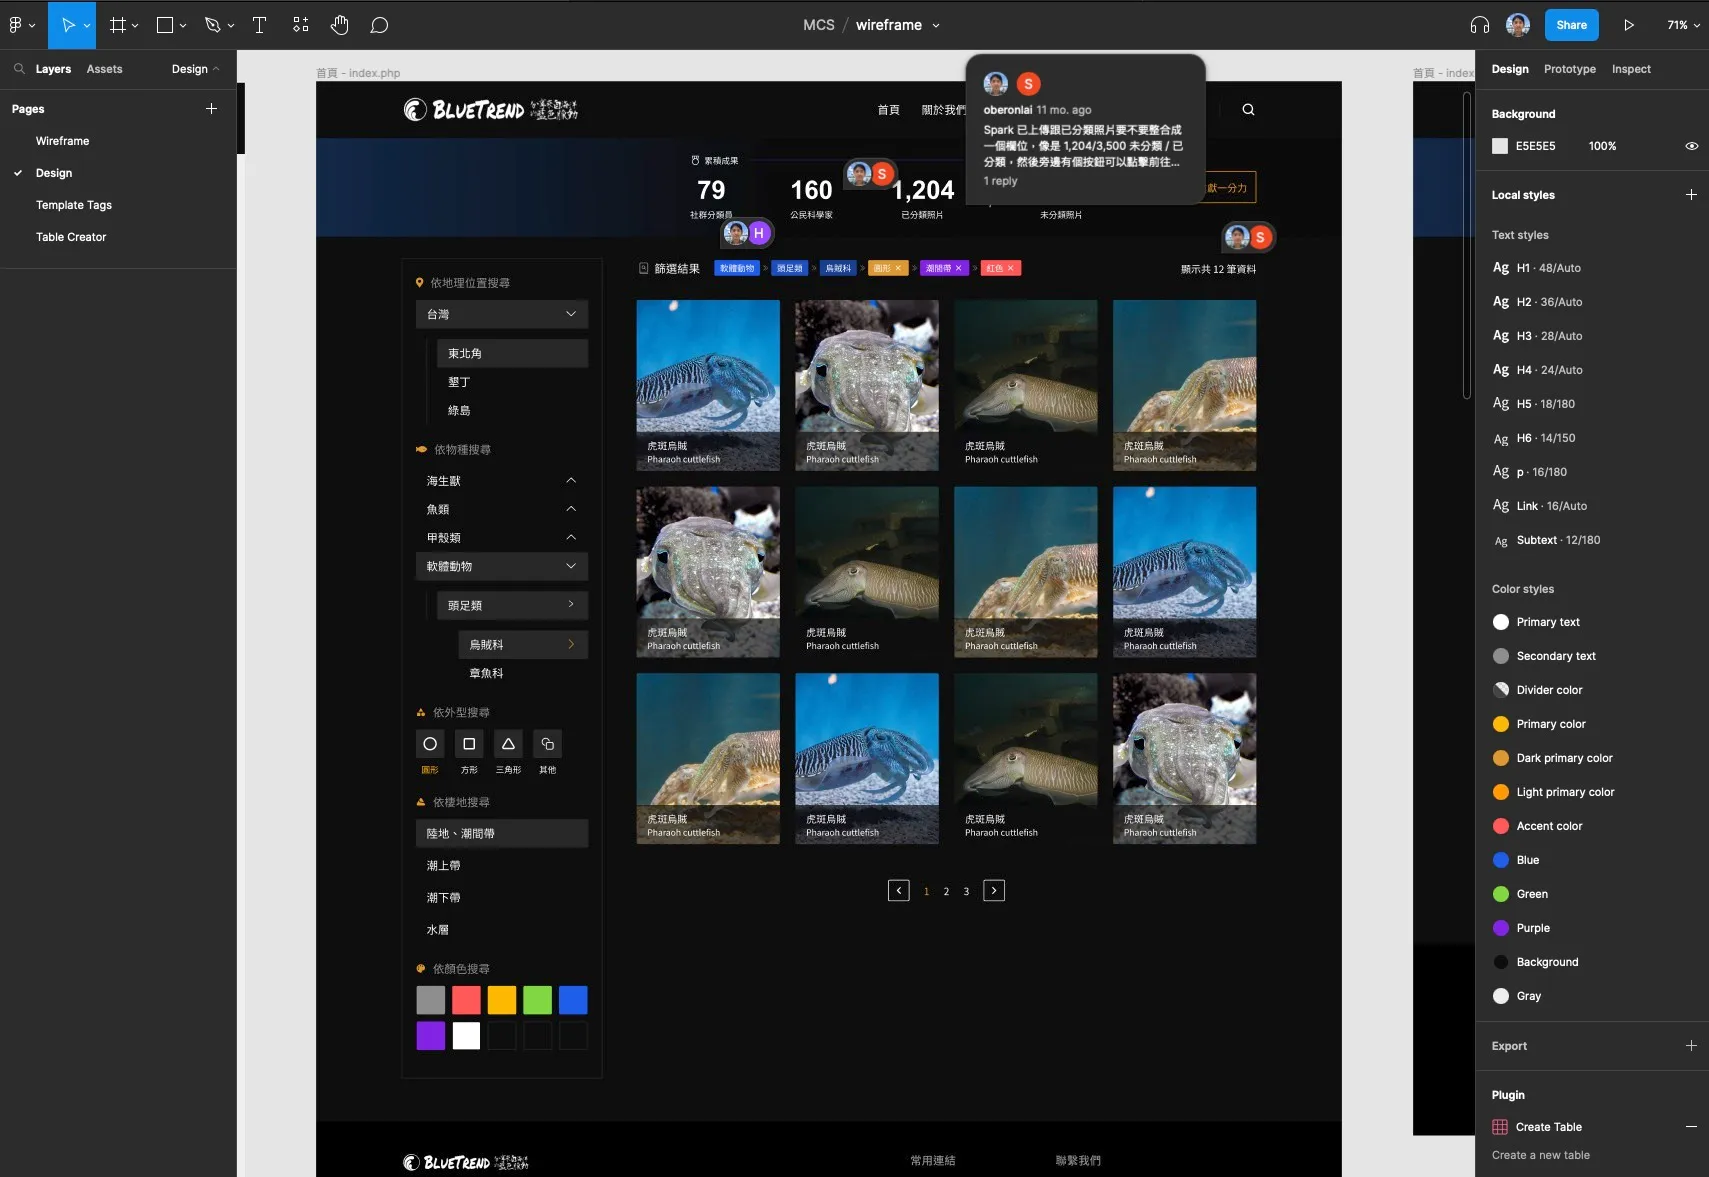Go to pagination page 2
The width and height of the screenshot is (1709, 1177).
(x=946, y=890)
